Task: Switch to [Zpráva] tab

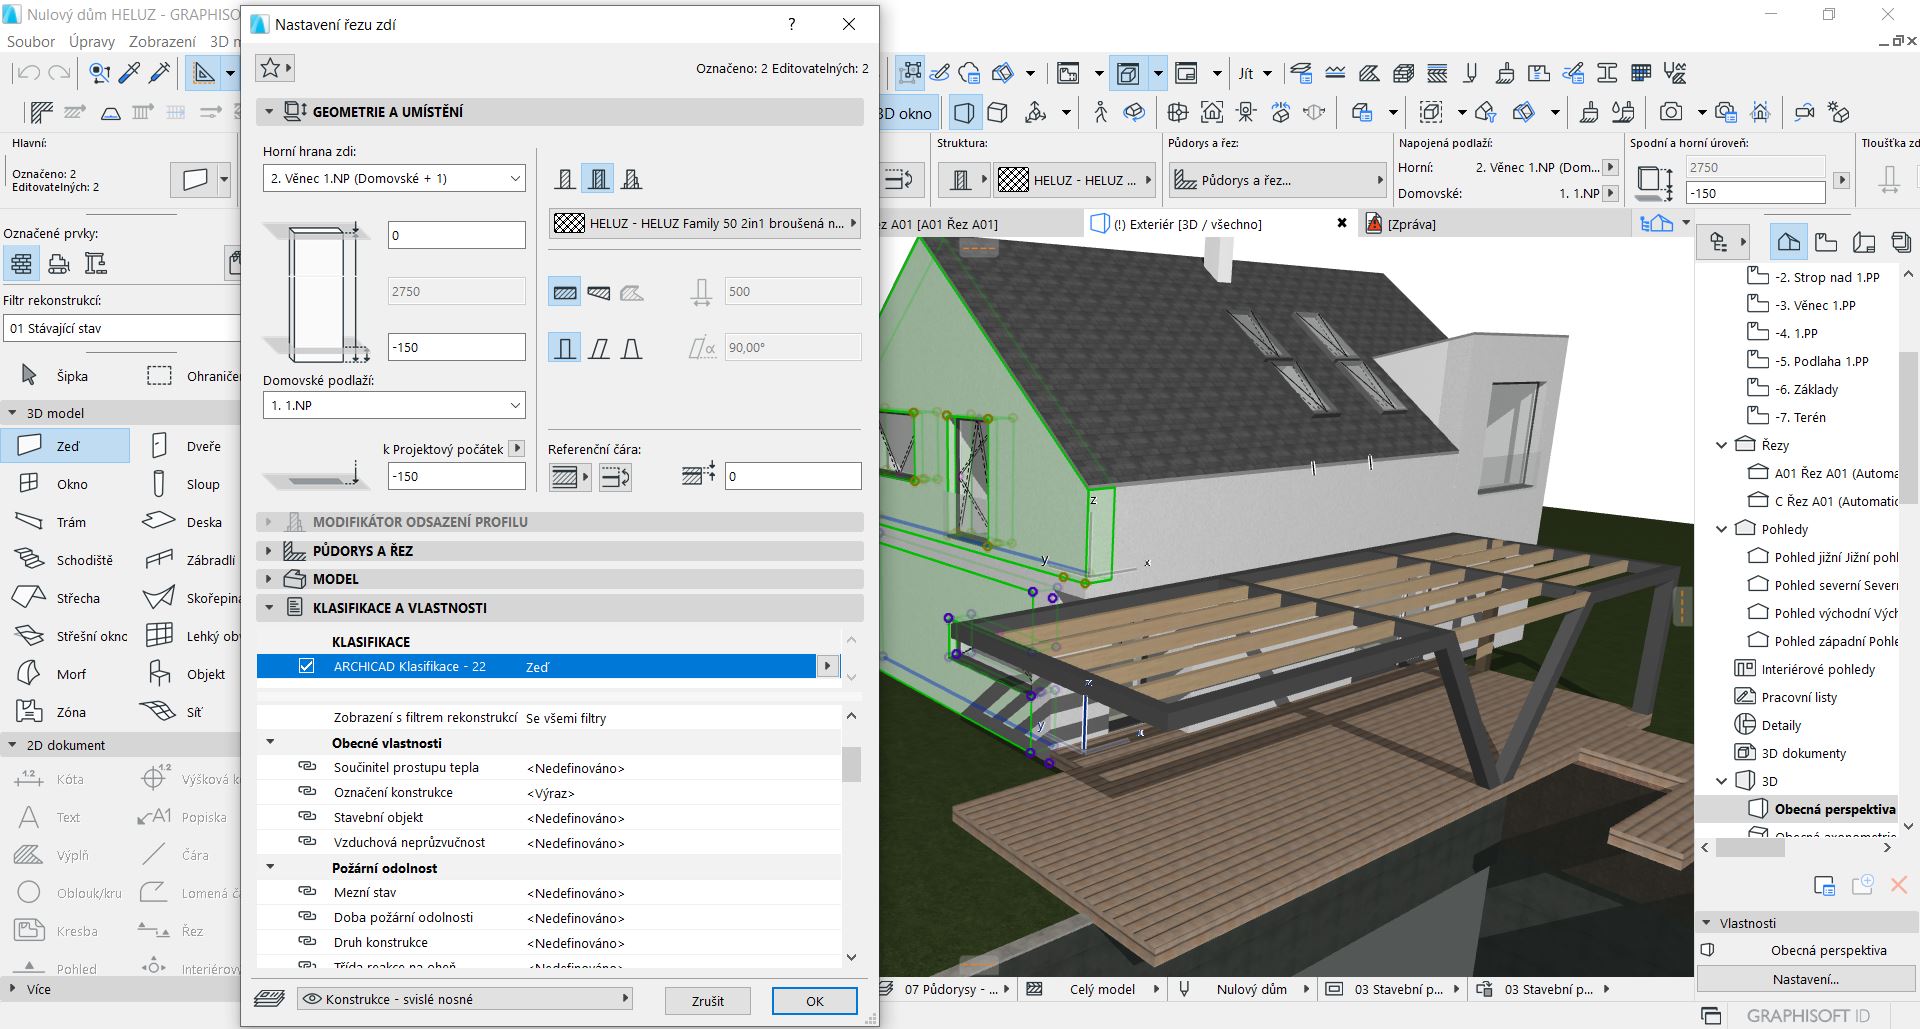Action: coord(1411,224)
